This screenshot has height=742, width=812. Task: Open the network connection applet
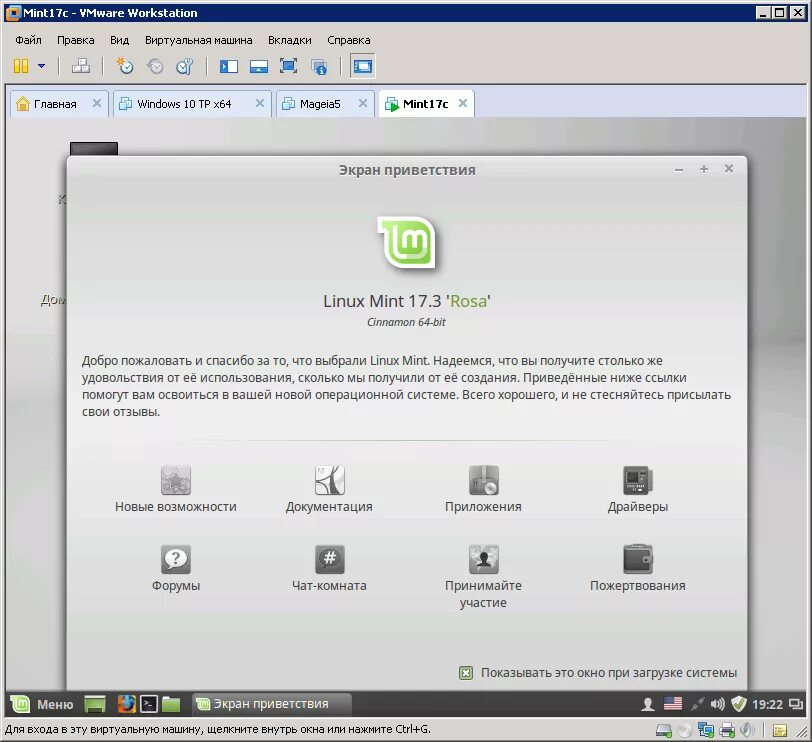[x=698, y=704]
